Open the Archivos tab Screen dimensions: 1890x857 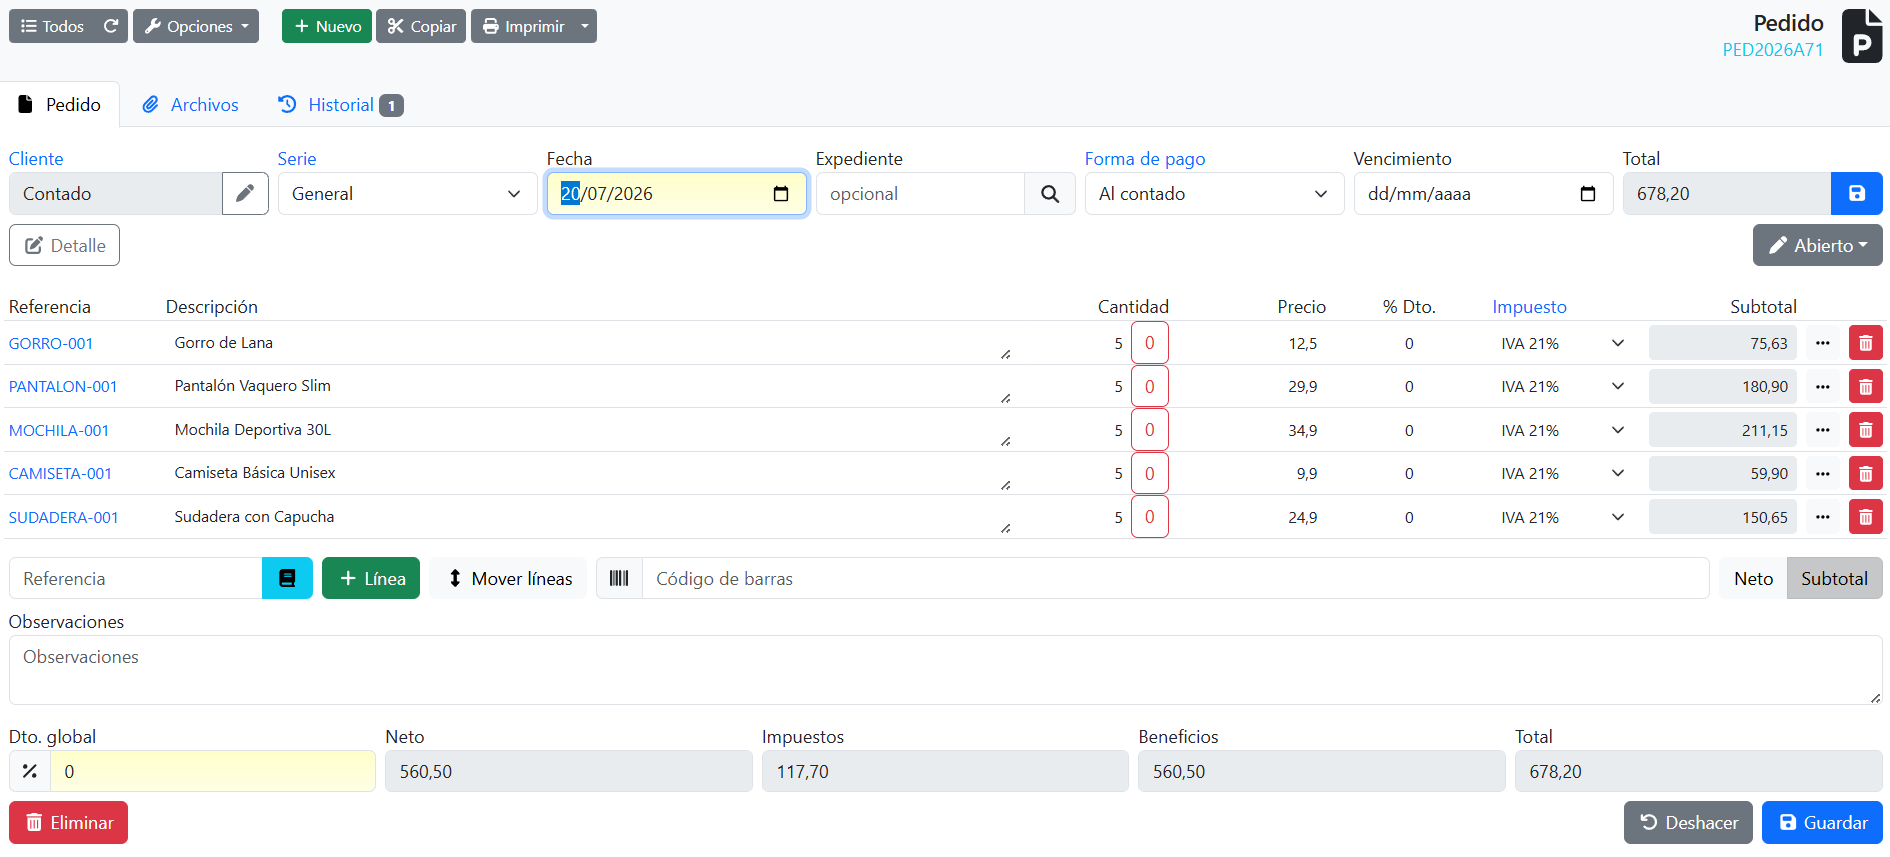click(x=190, y=105)
